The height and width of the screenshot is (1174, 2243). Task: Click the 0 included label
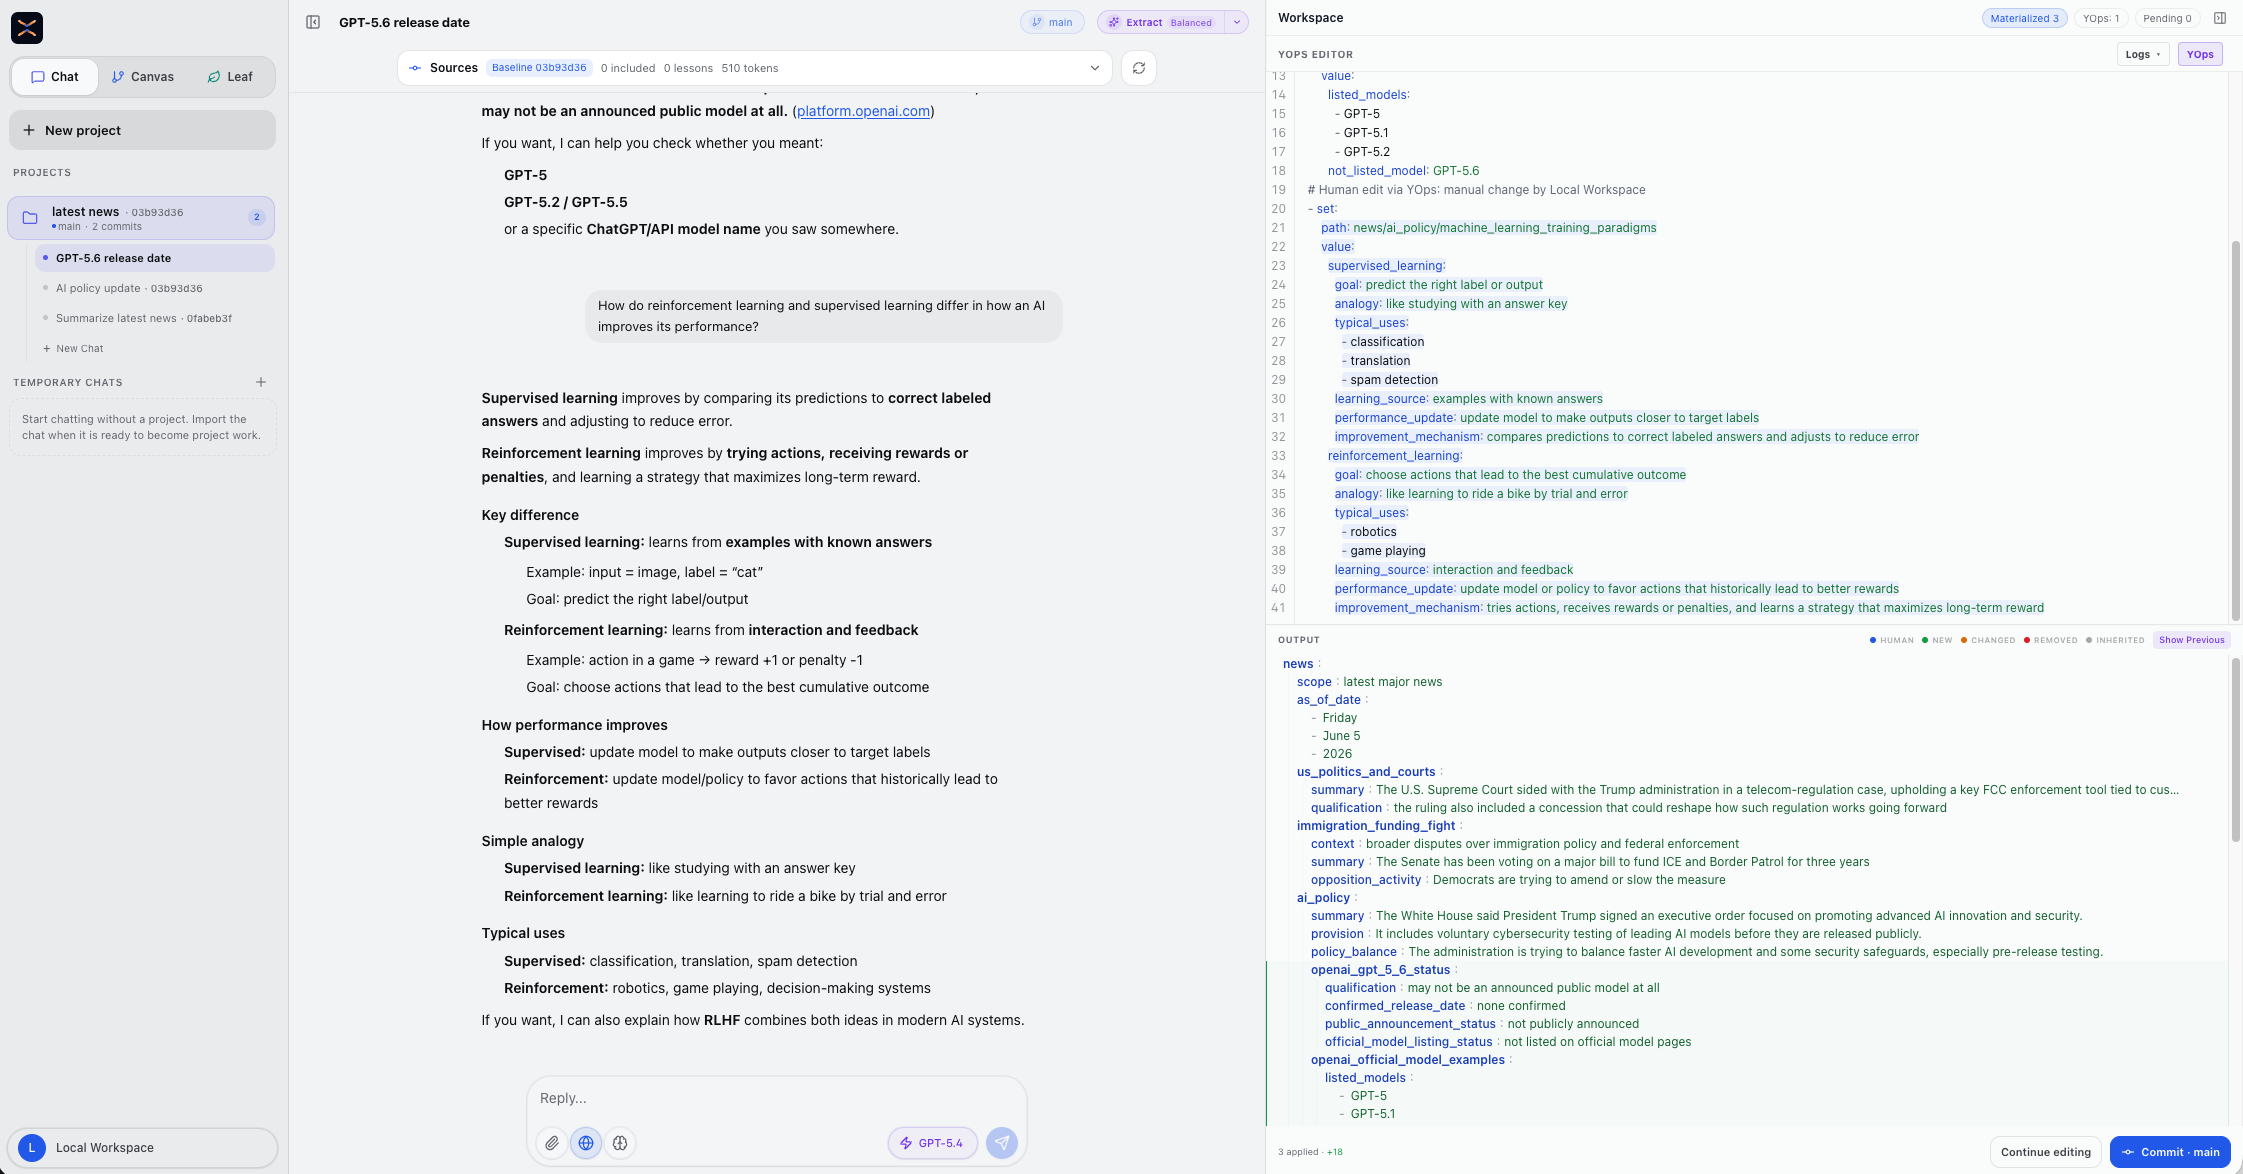click(x=628, y=68)
